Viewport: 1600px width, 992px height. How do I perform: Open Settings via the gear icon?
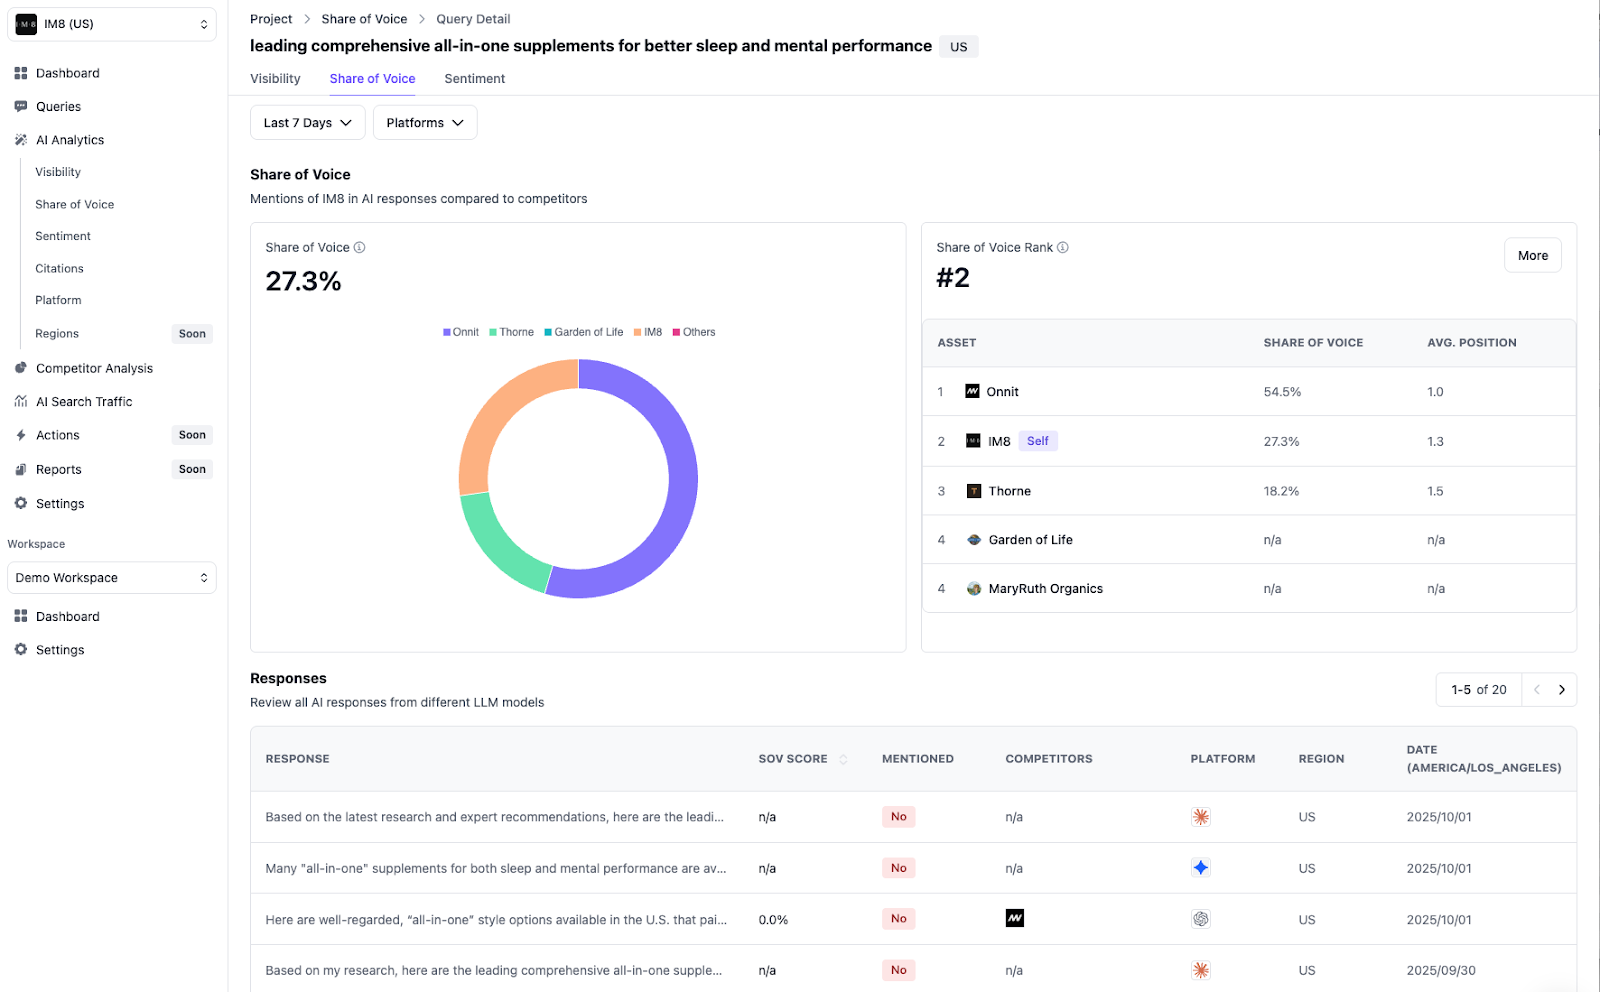coord(21,503)
